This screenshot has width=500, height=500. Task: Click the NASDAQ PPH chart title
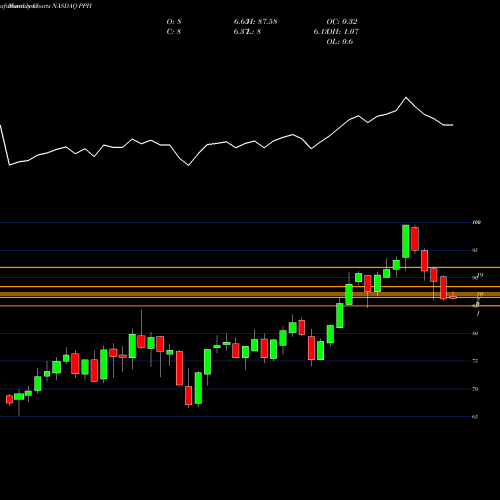(x=71, y=6)
